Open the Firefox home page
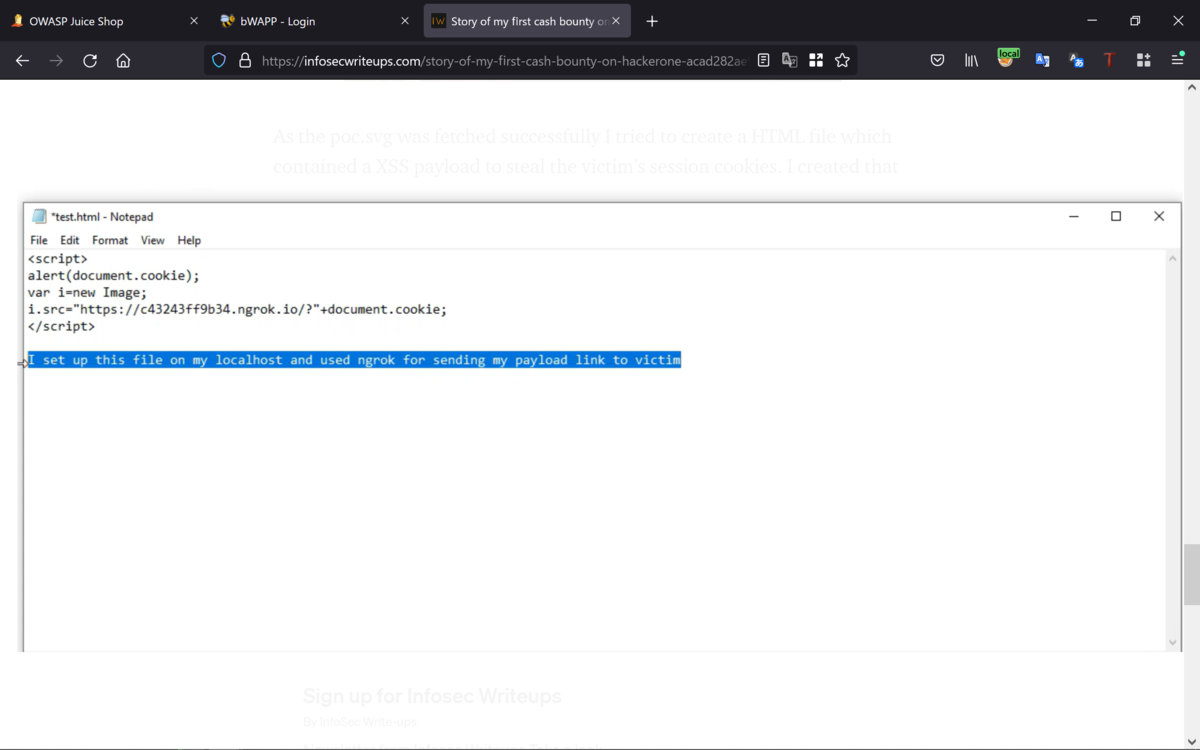This screenshot has height=750, width=1200. pos(123,61)
